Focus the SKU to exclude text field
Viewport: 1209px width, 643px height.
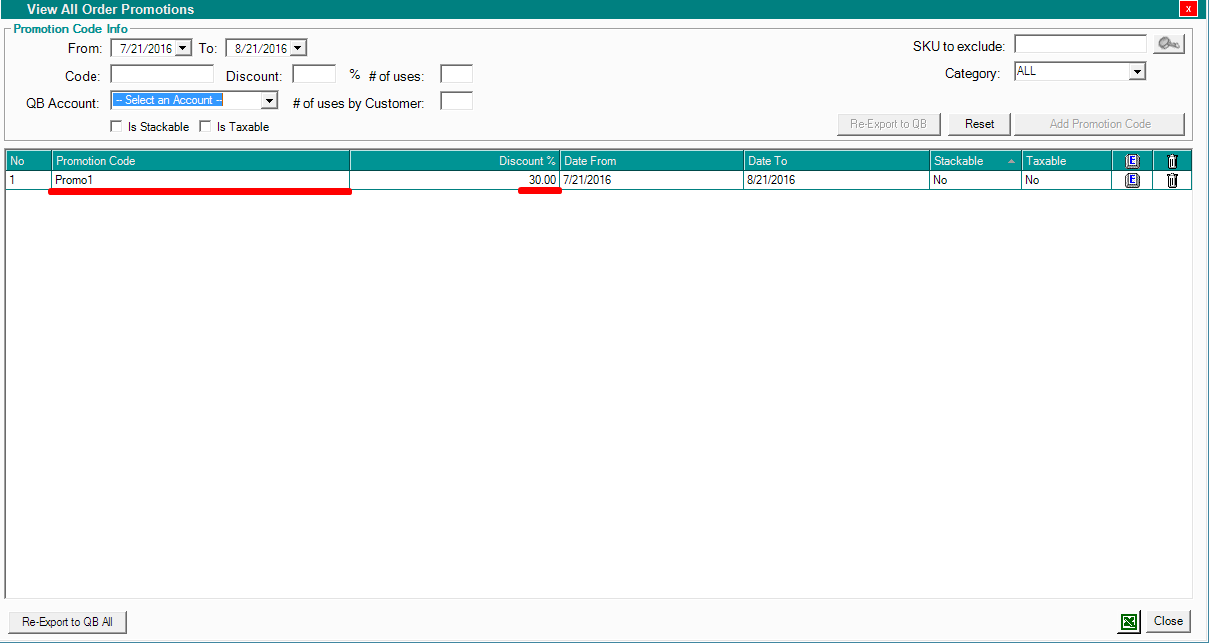(1080, 44)
